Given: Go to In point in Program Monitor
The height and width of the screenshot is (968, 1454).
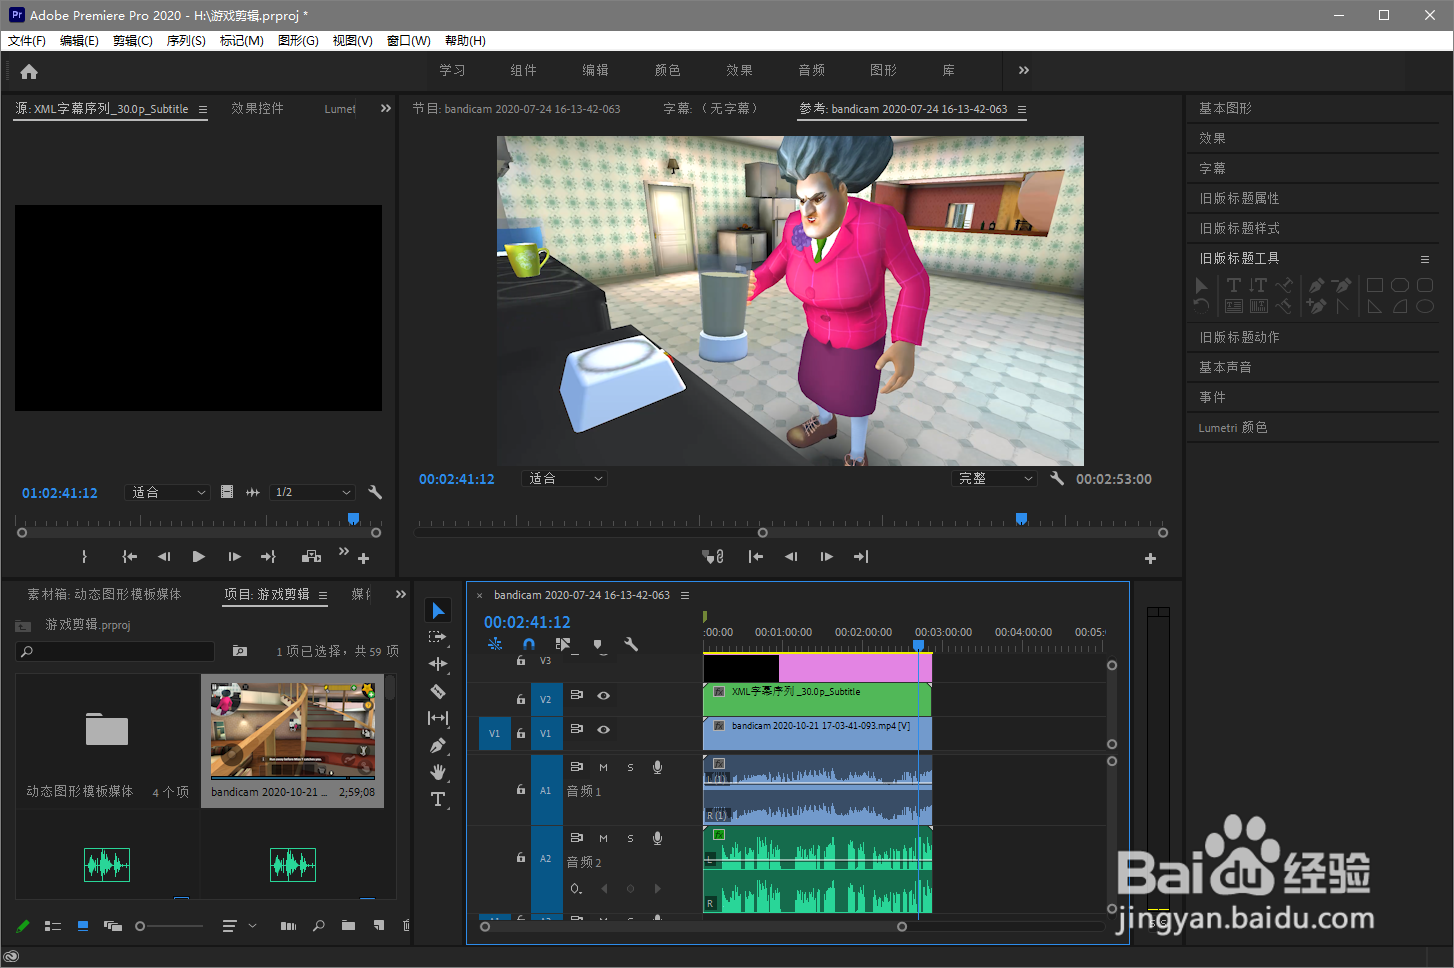Looking at the screenshot, I should click(756, 557).
